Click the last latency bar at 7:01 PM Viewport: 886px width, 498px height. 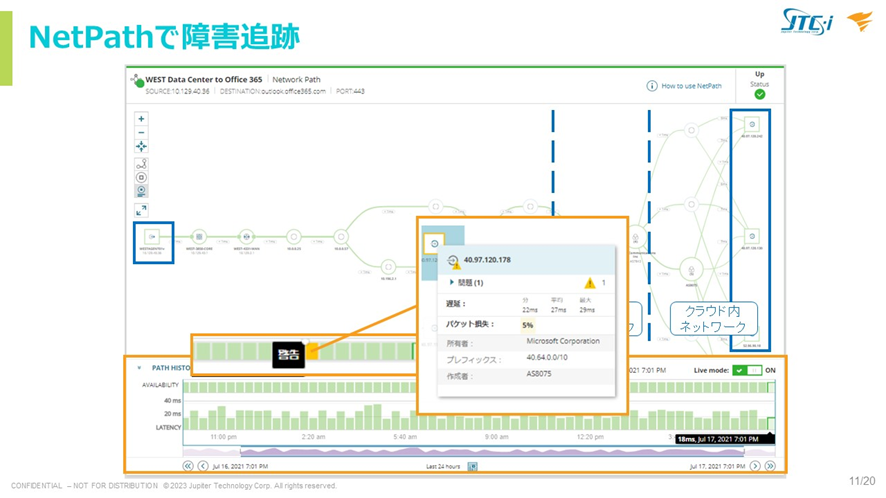click(x=771, y=423)
